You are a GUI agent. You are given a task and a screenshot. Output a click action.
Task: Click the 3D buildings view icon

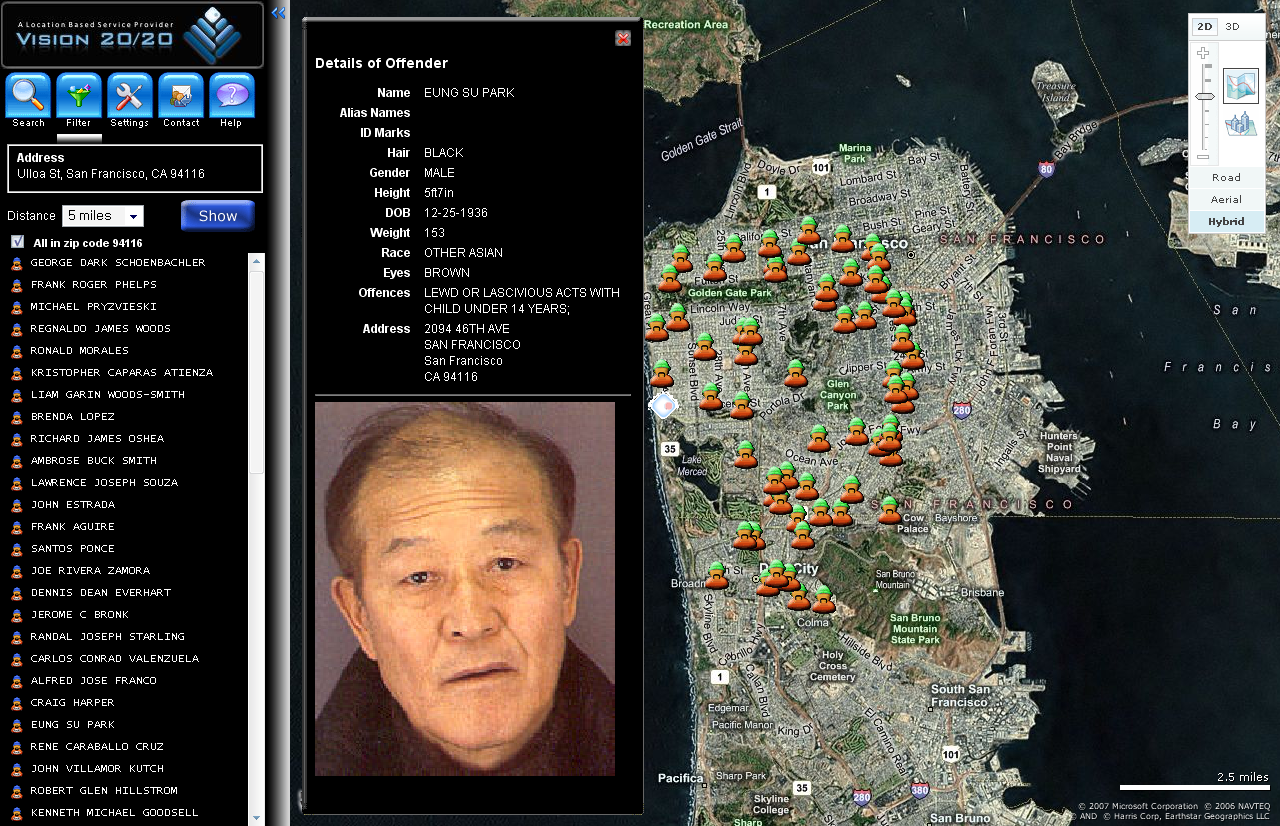click(1241, 126)
